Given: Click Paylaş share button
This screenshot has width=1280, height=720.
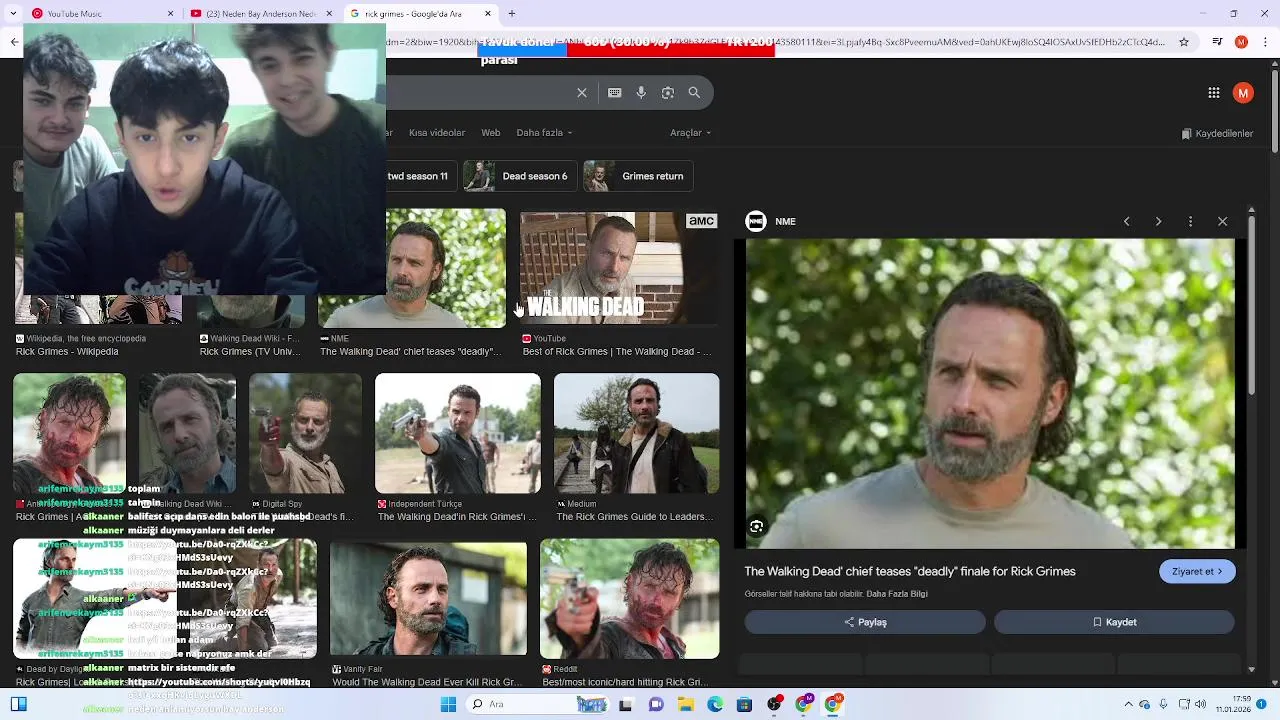Looking at the screenshot, I should coord(865,622).
